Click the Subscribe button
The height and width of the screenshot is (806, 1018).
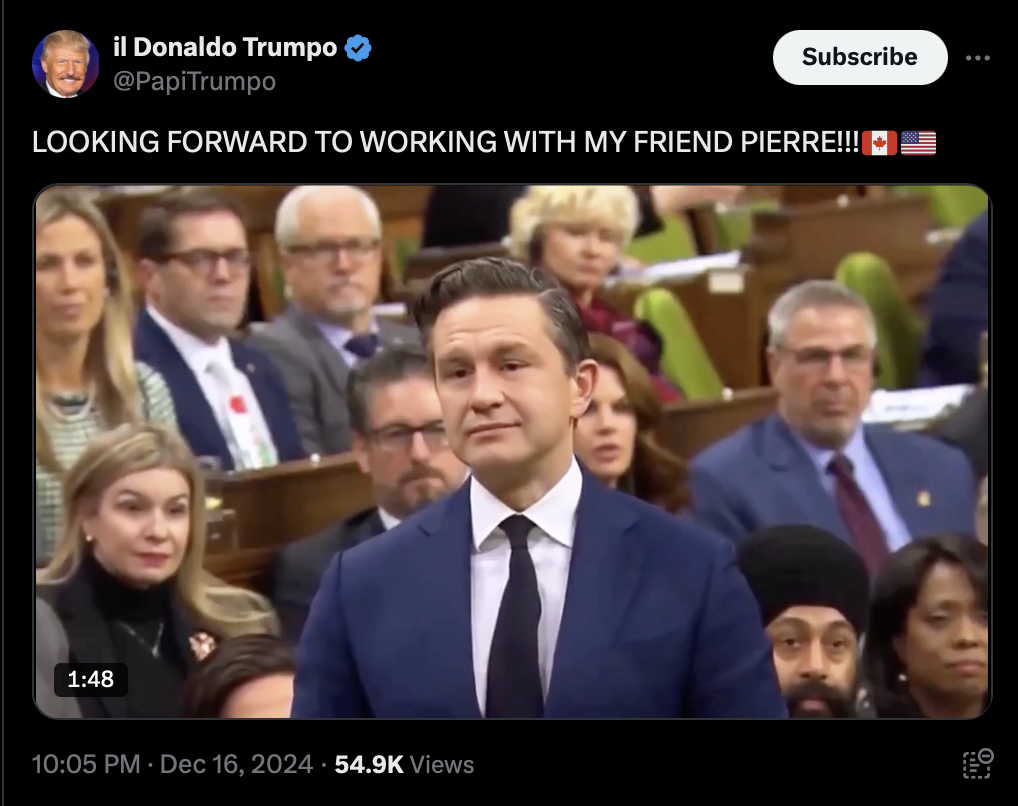(860, 57)
